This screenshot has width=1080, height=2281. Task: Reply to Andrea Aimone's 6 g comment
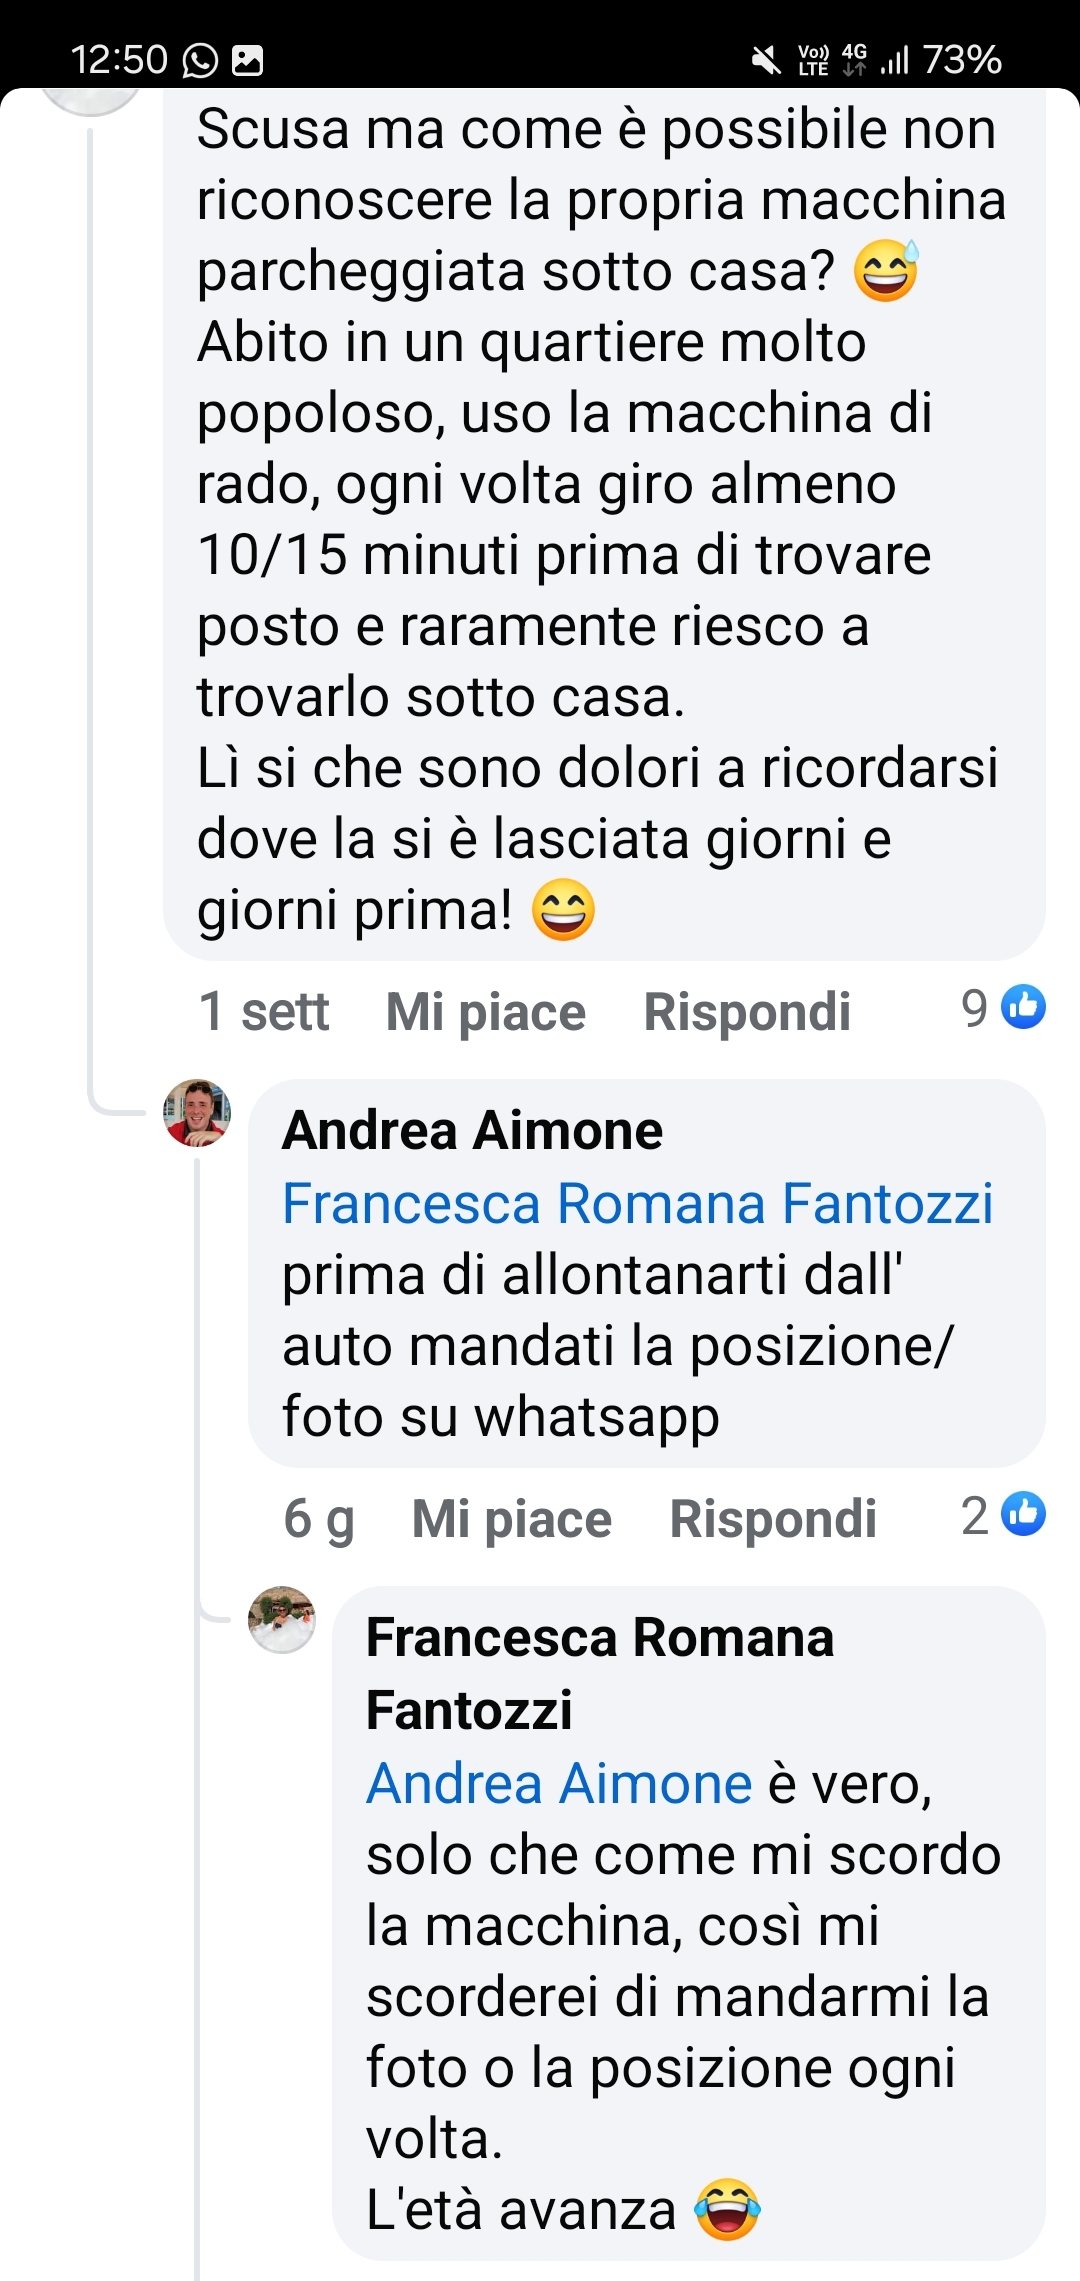772,1519
